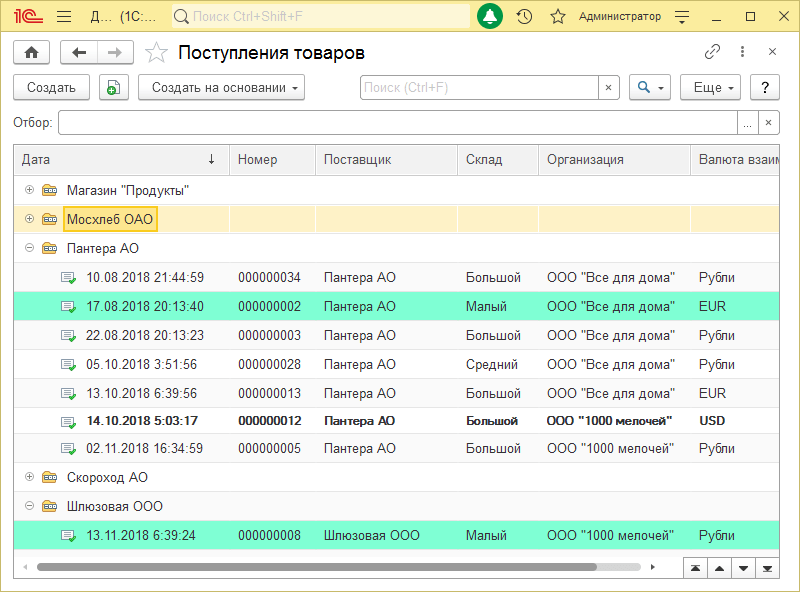Select the Средний warehouse cell

[492, 364]
